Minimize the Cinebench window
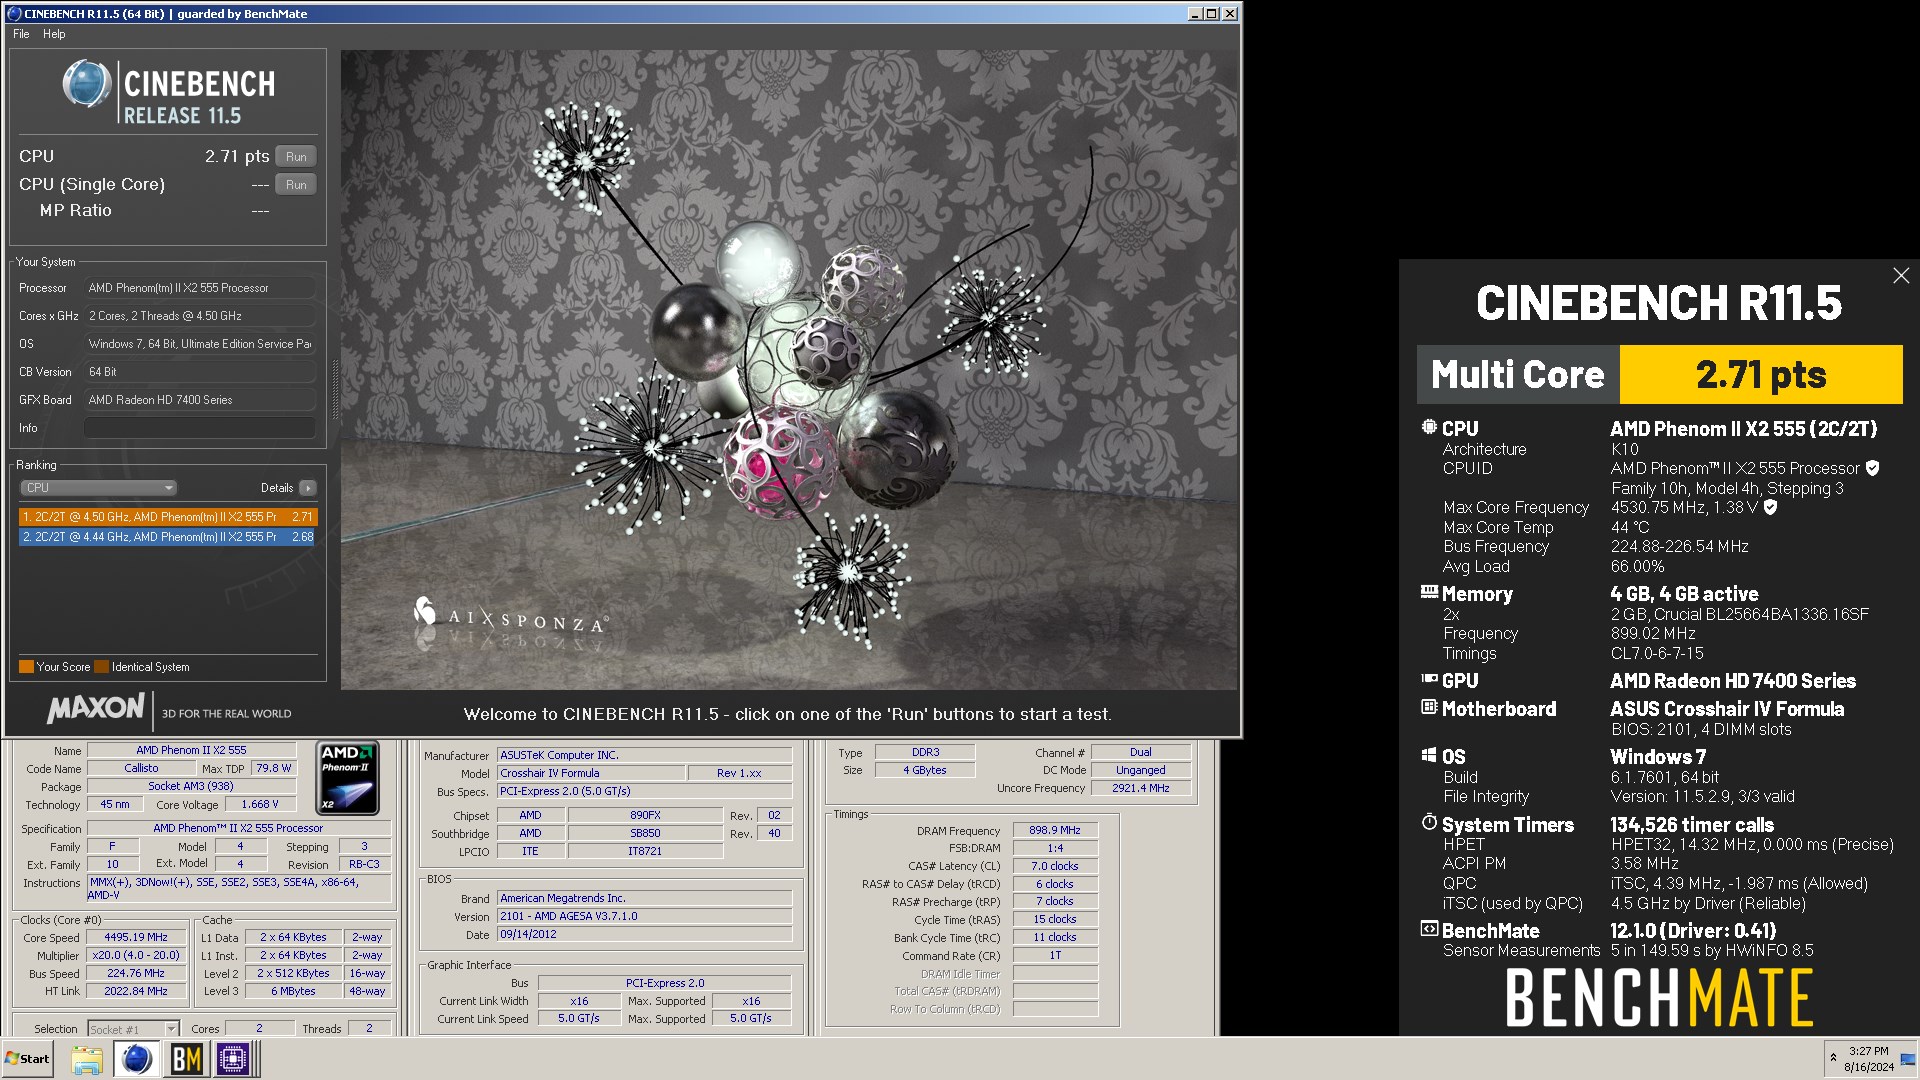 pos(1195,14)
